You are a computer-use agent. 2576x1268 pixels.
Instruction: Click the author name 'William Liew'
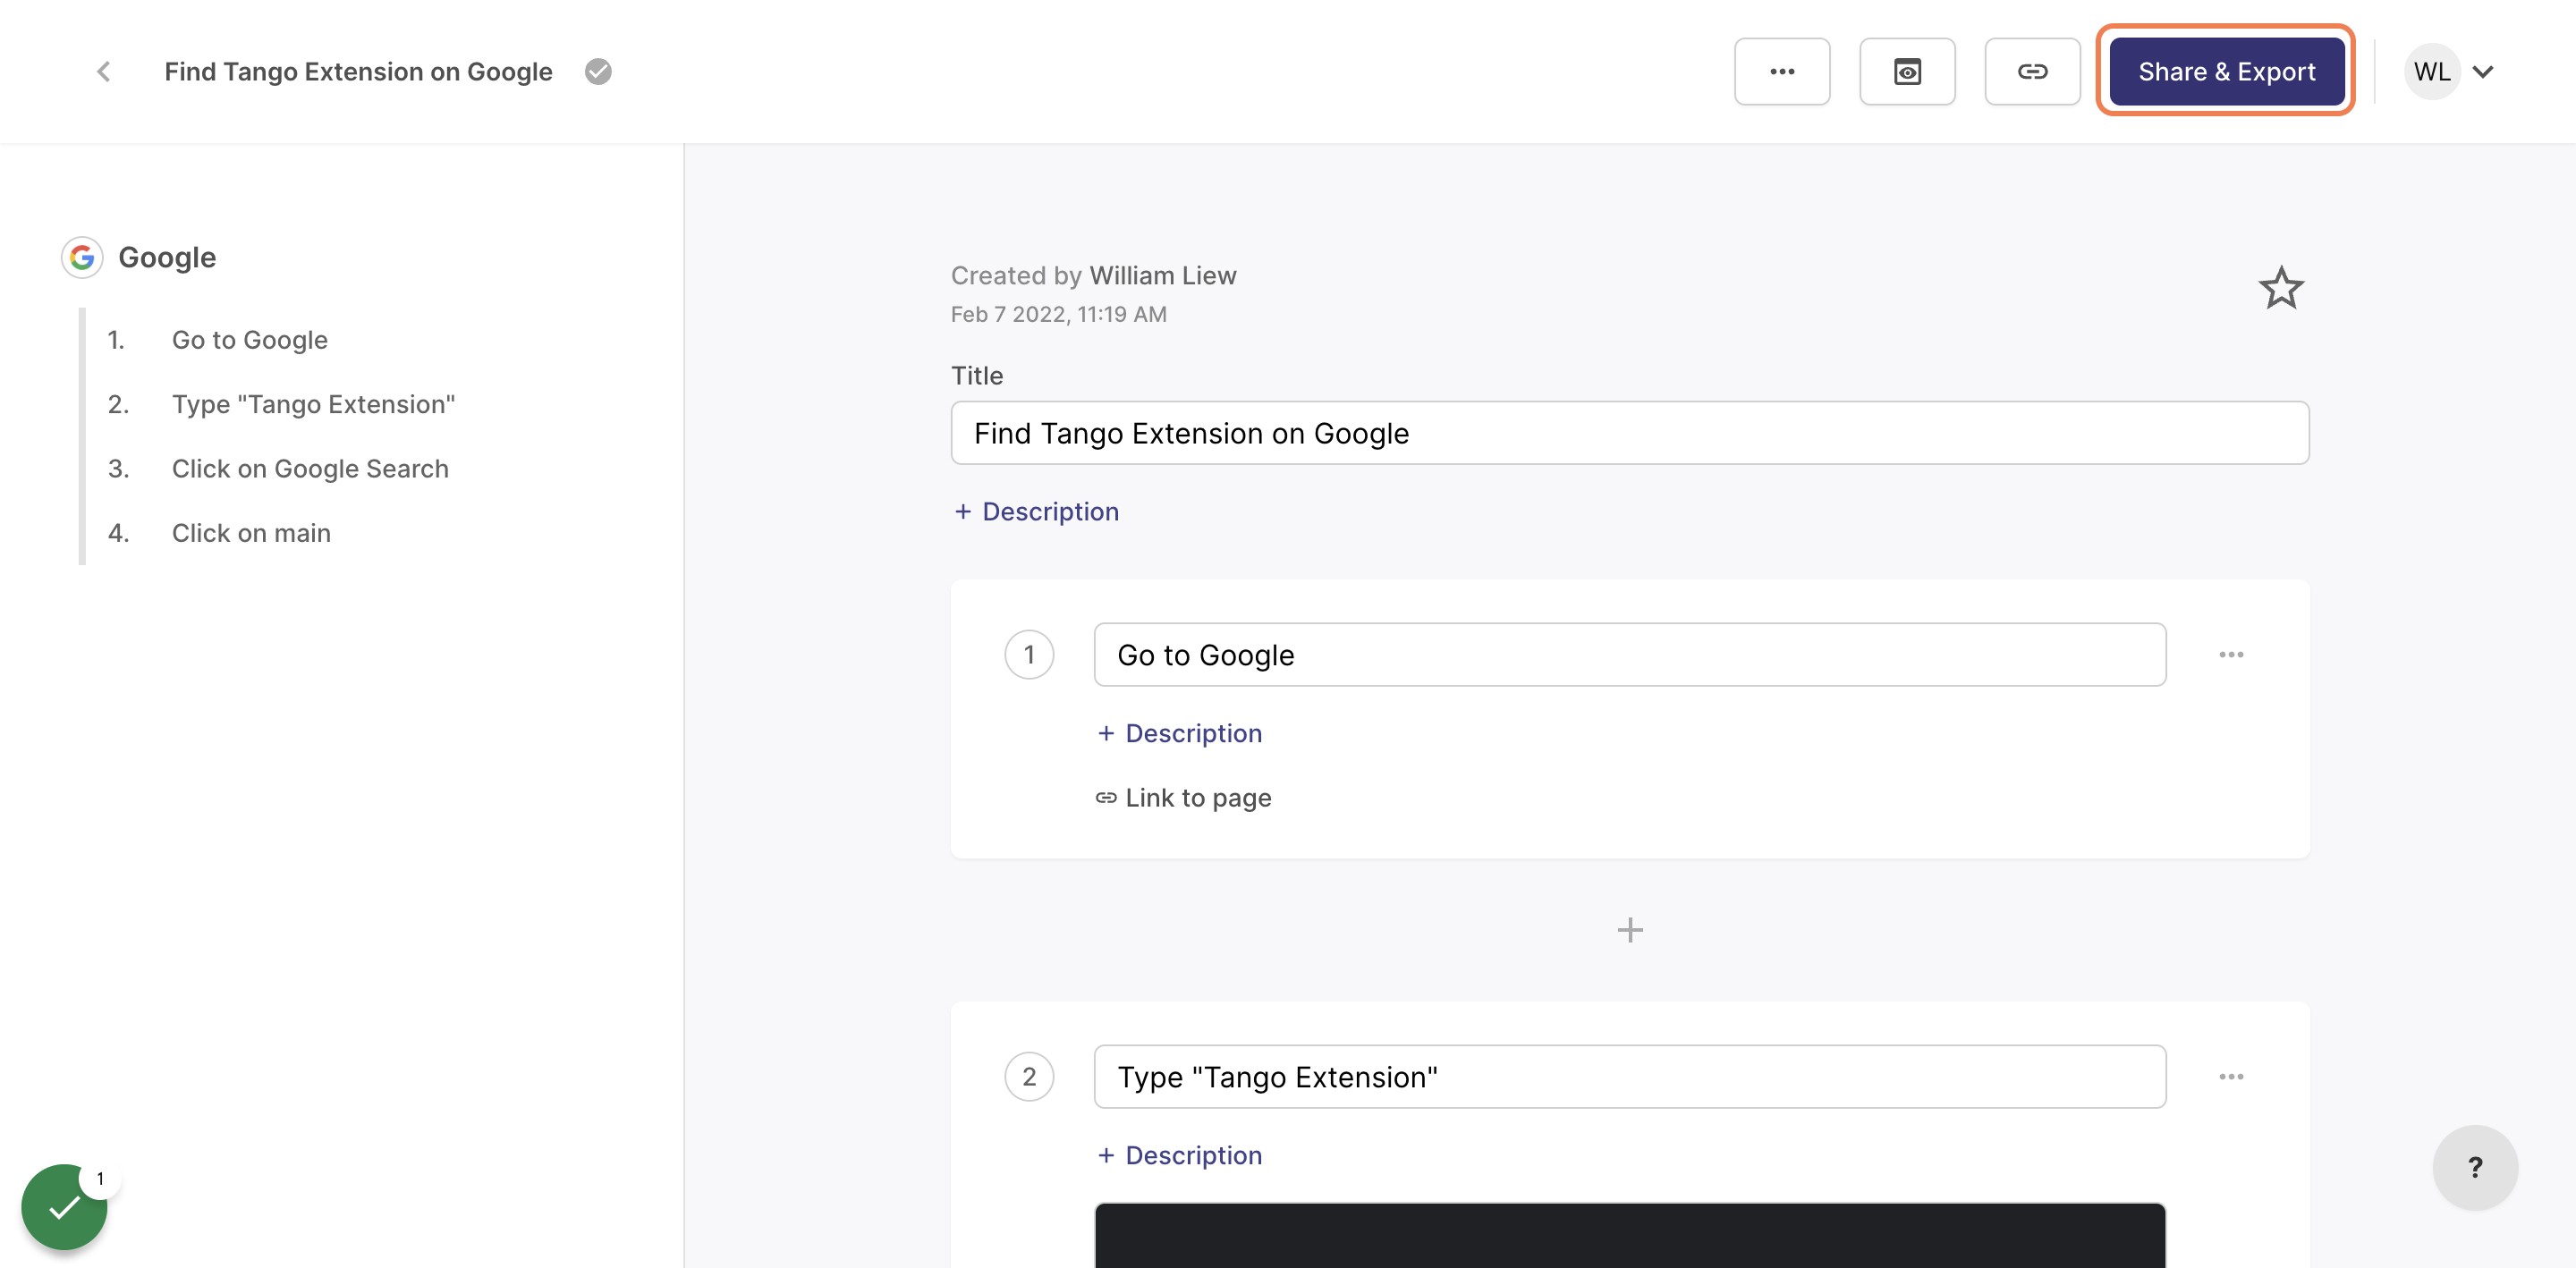(x=1162, y=275)
